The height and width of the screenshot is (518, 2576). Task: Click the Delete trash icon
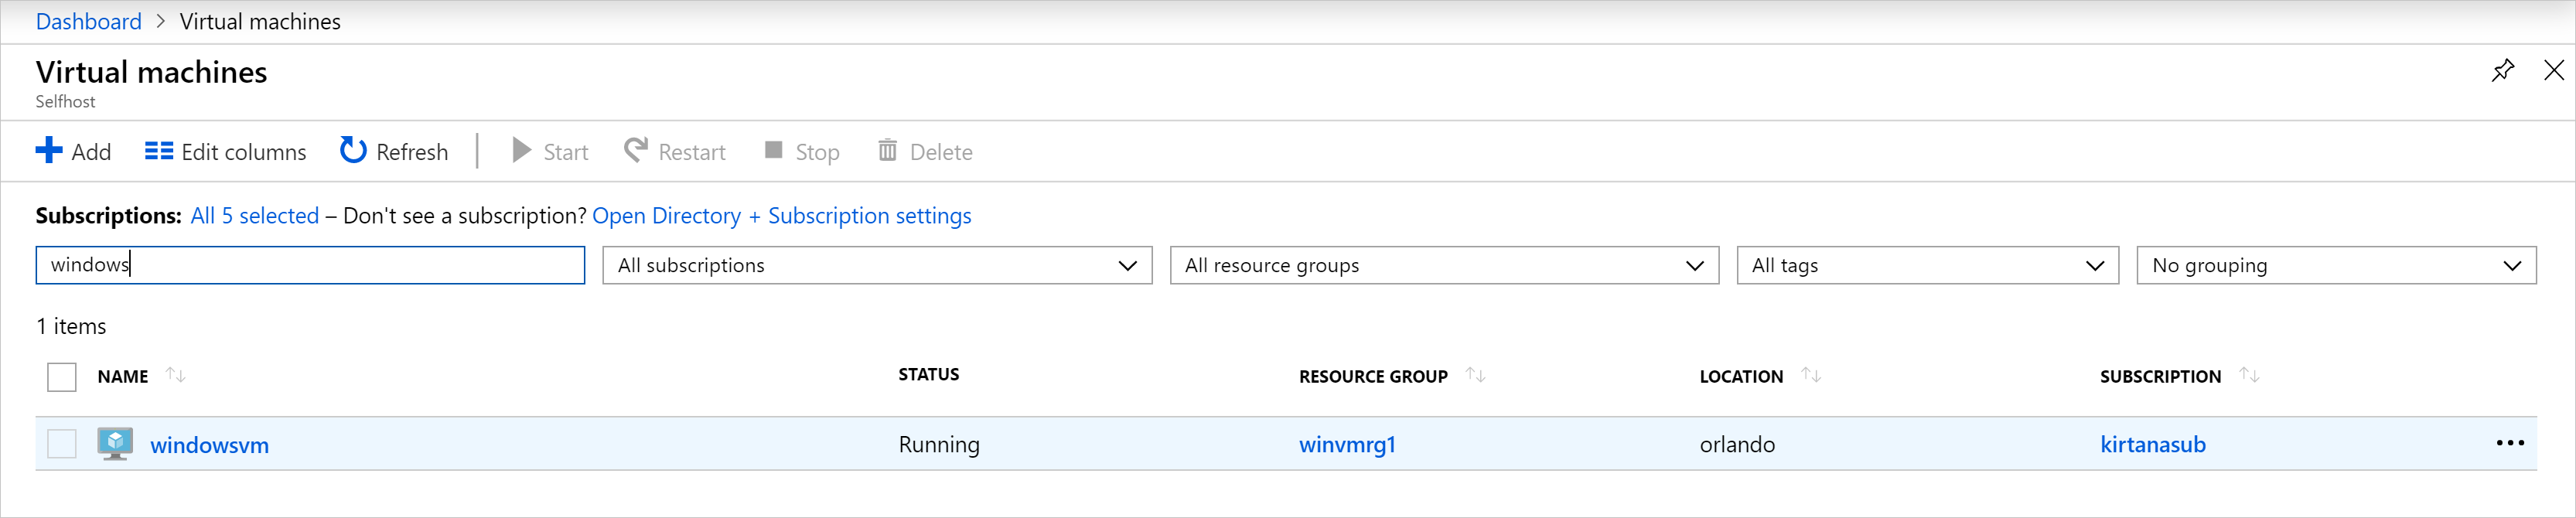click(887, 151)
